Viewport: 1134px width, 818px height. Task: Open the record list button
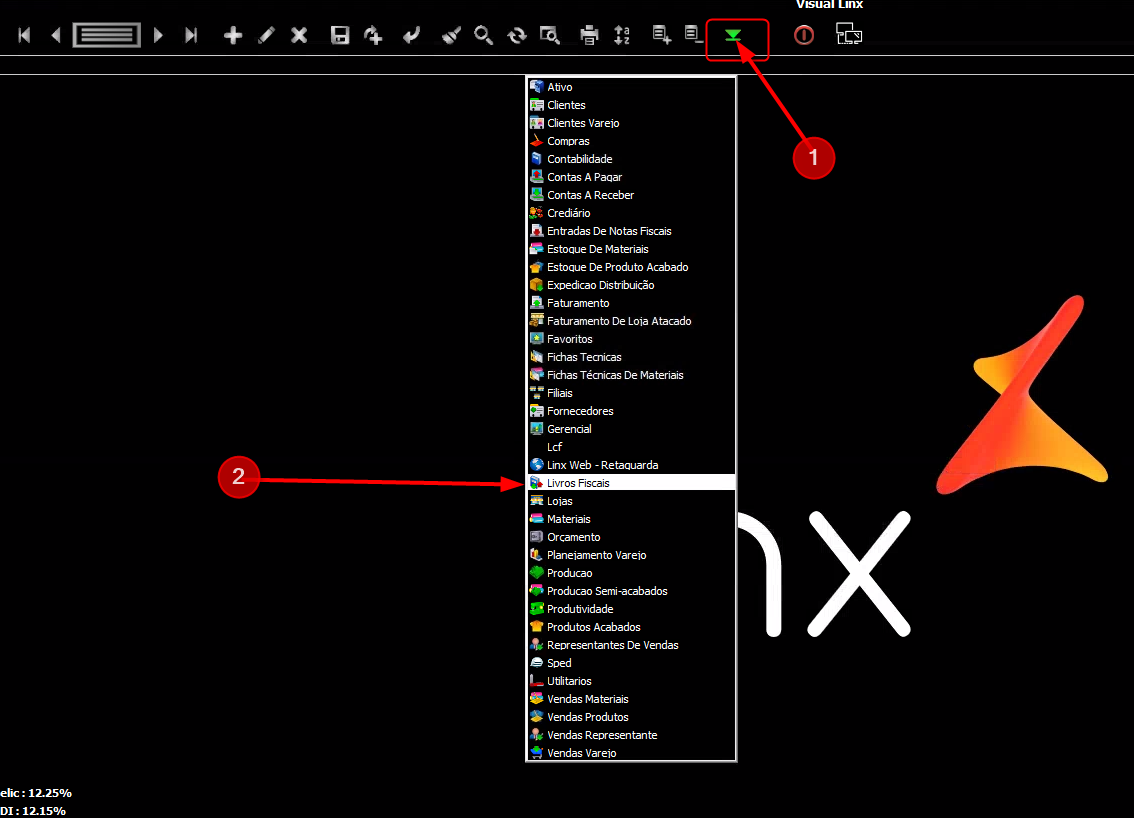tap(106, 35)
